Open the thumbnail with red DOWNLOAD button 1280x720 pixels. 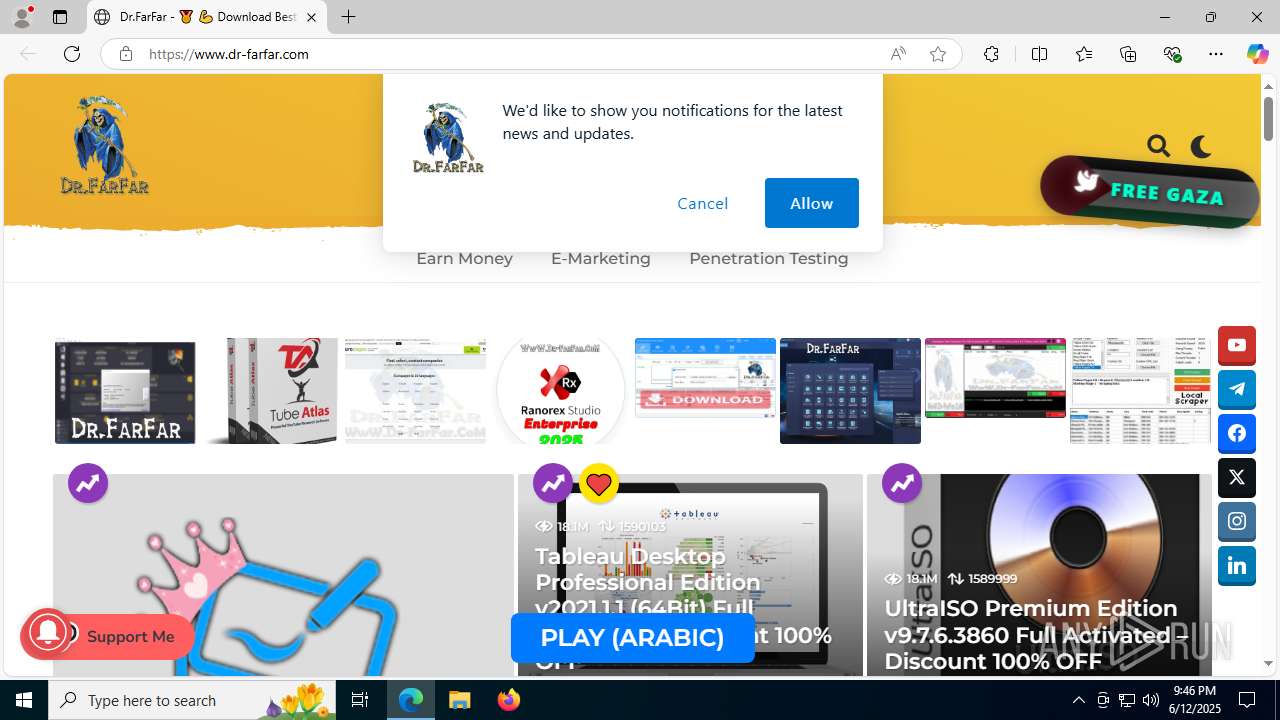pos(705,378)
